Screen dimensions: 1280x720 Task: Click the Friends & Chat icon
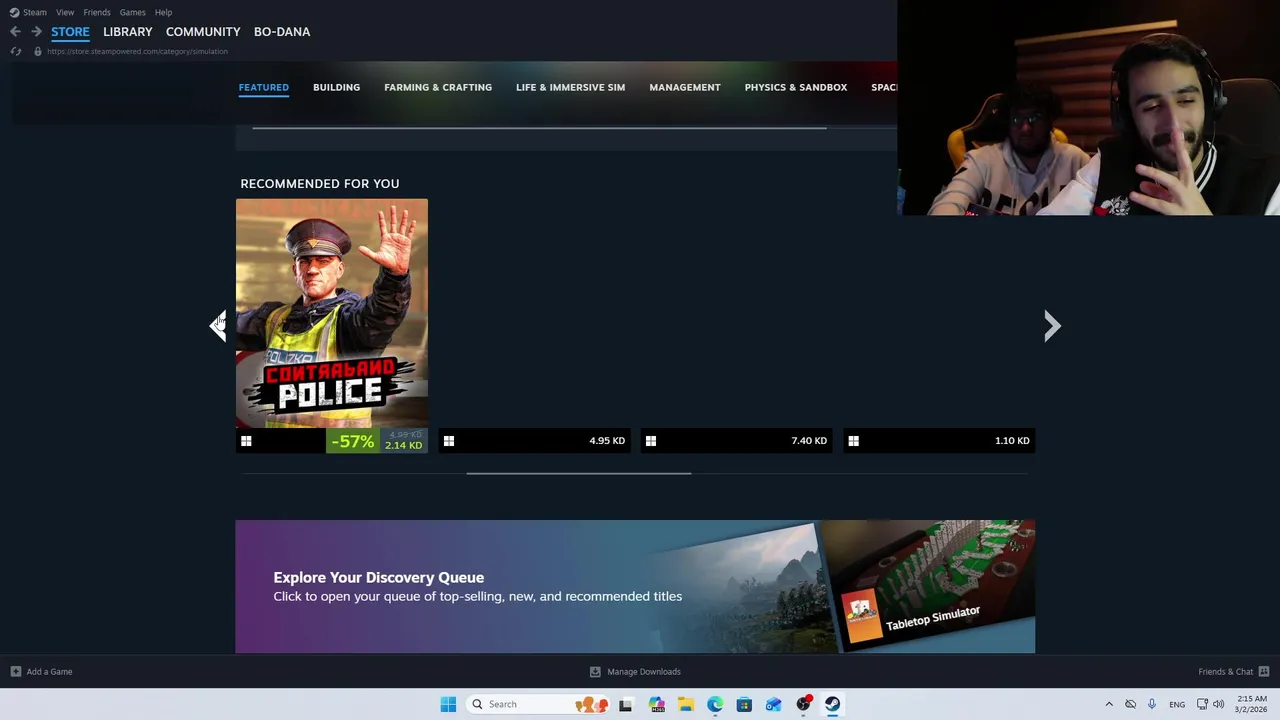pyautogui.click(x=1264, y=672)
